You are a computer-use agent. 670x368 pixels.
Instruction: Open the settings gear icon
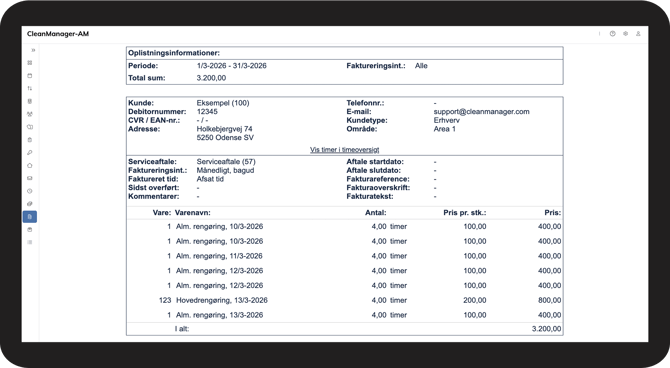click(625, 34)
